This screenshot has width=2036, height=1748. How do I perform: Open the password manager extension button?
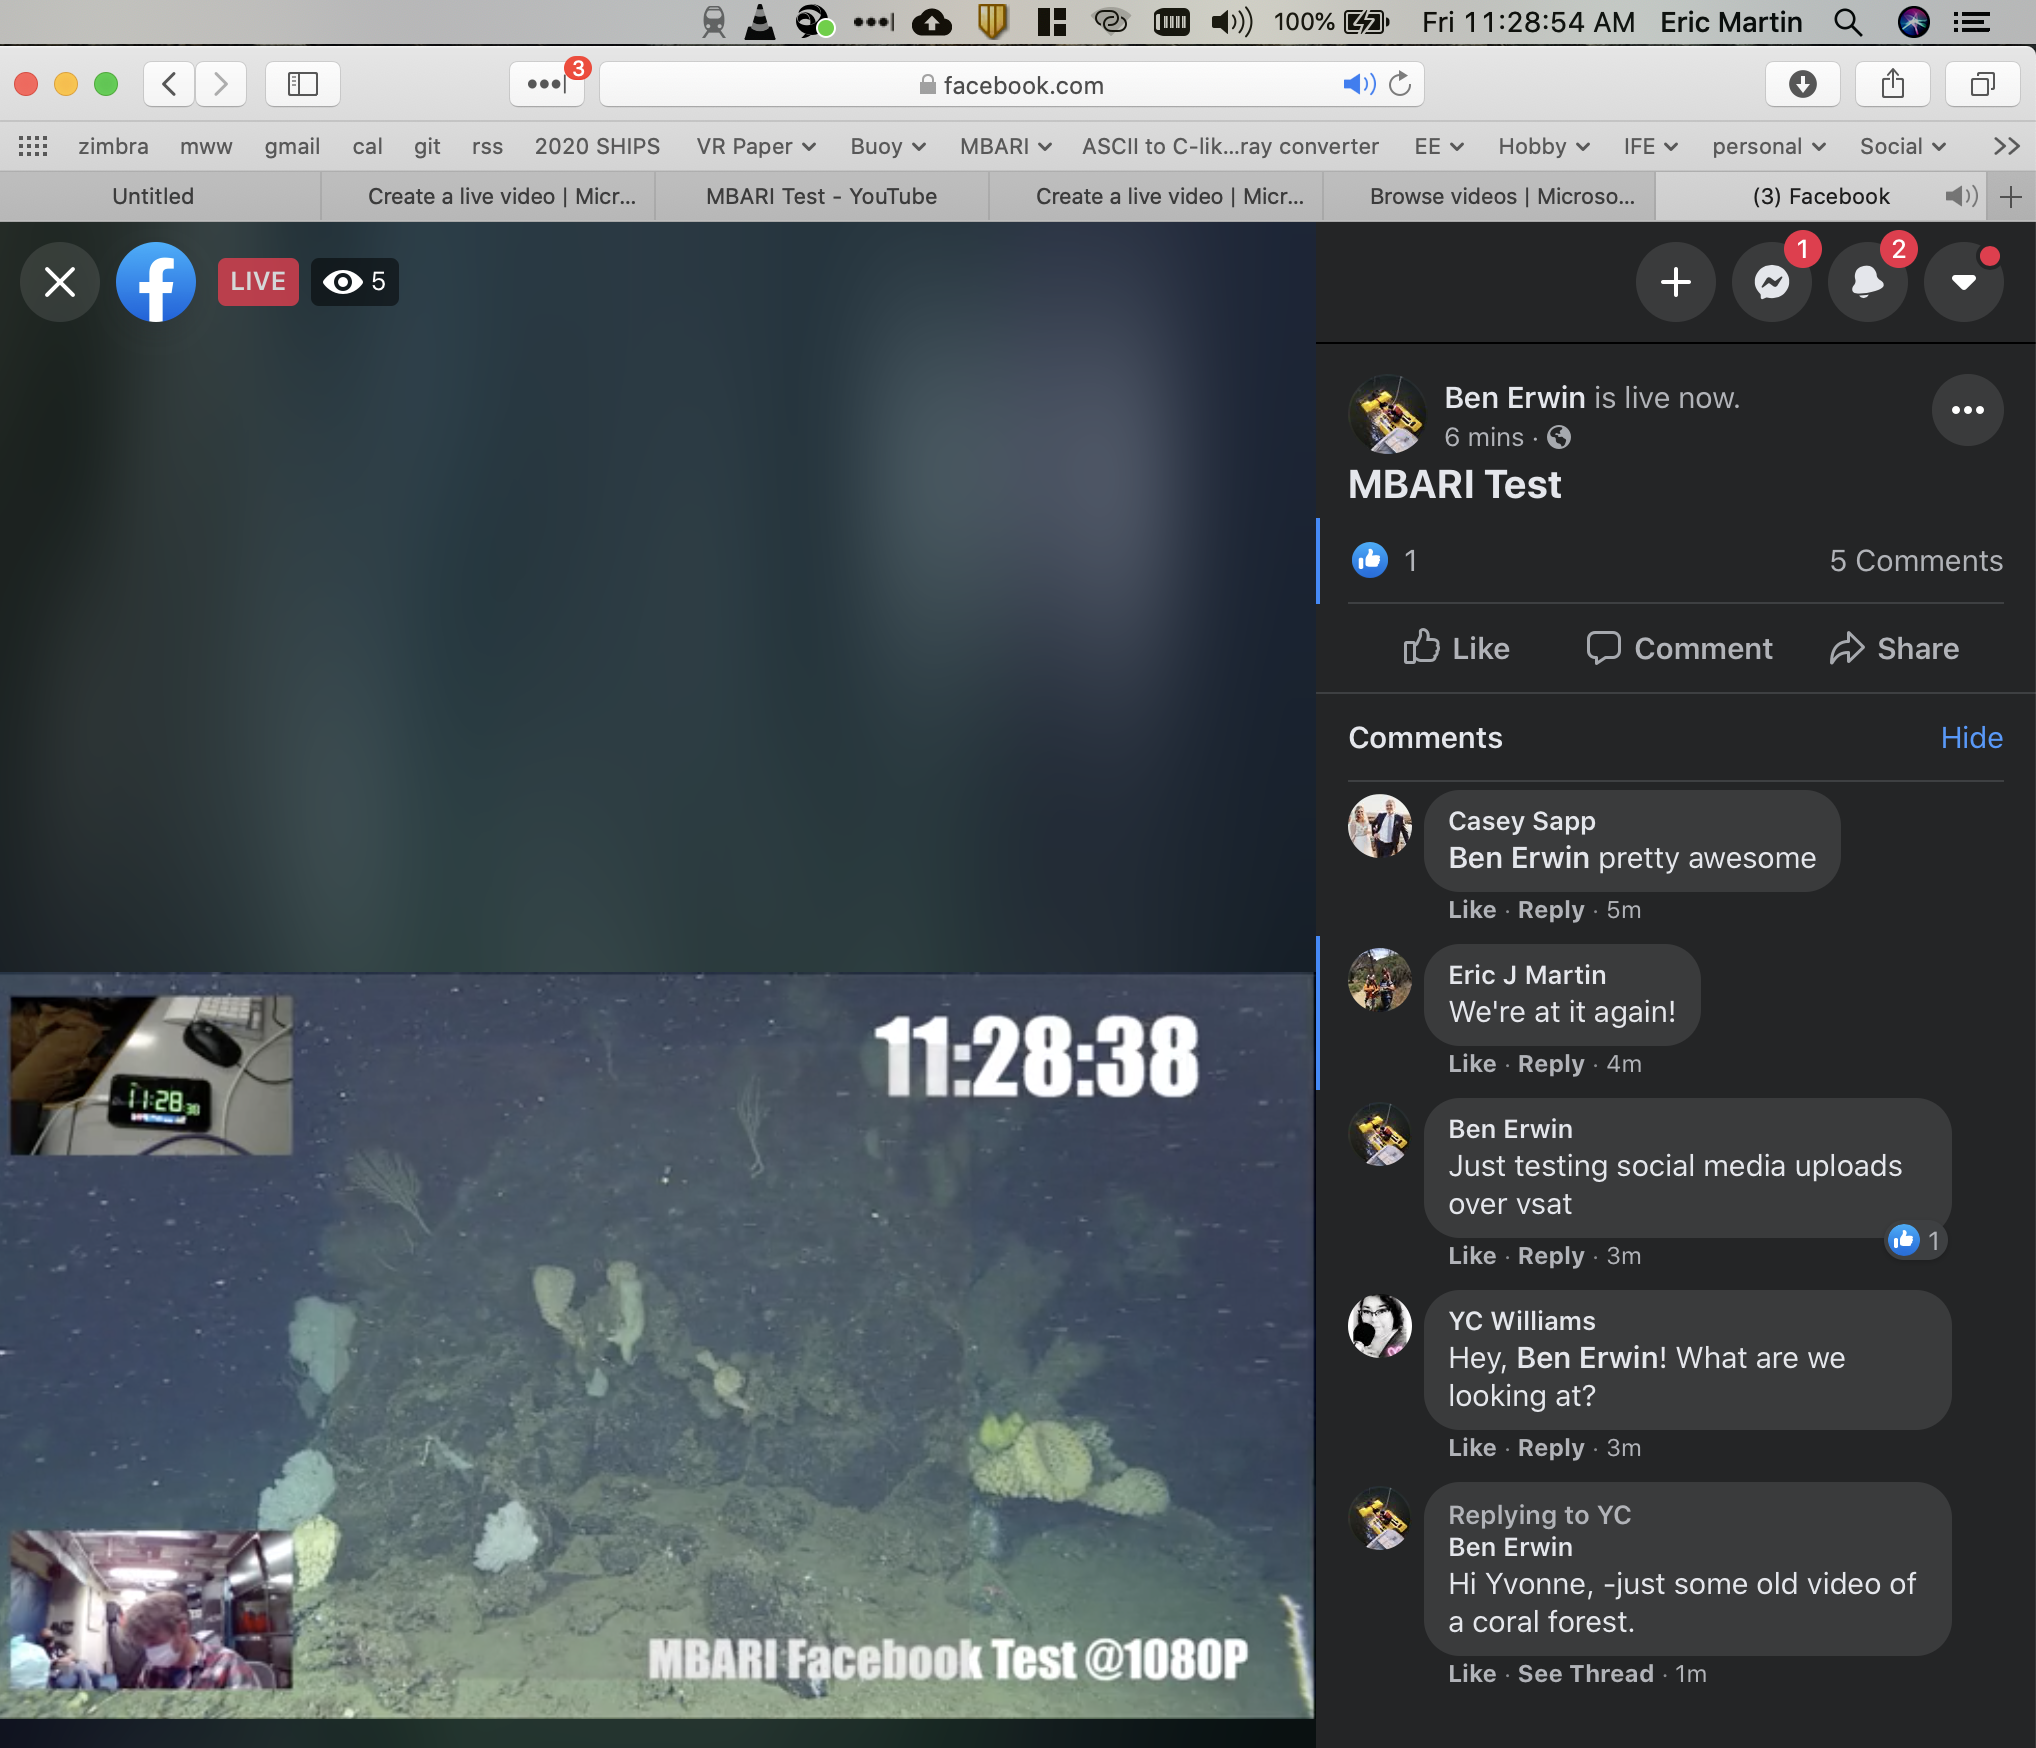point(546,84)
